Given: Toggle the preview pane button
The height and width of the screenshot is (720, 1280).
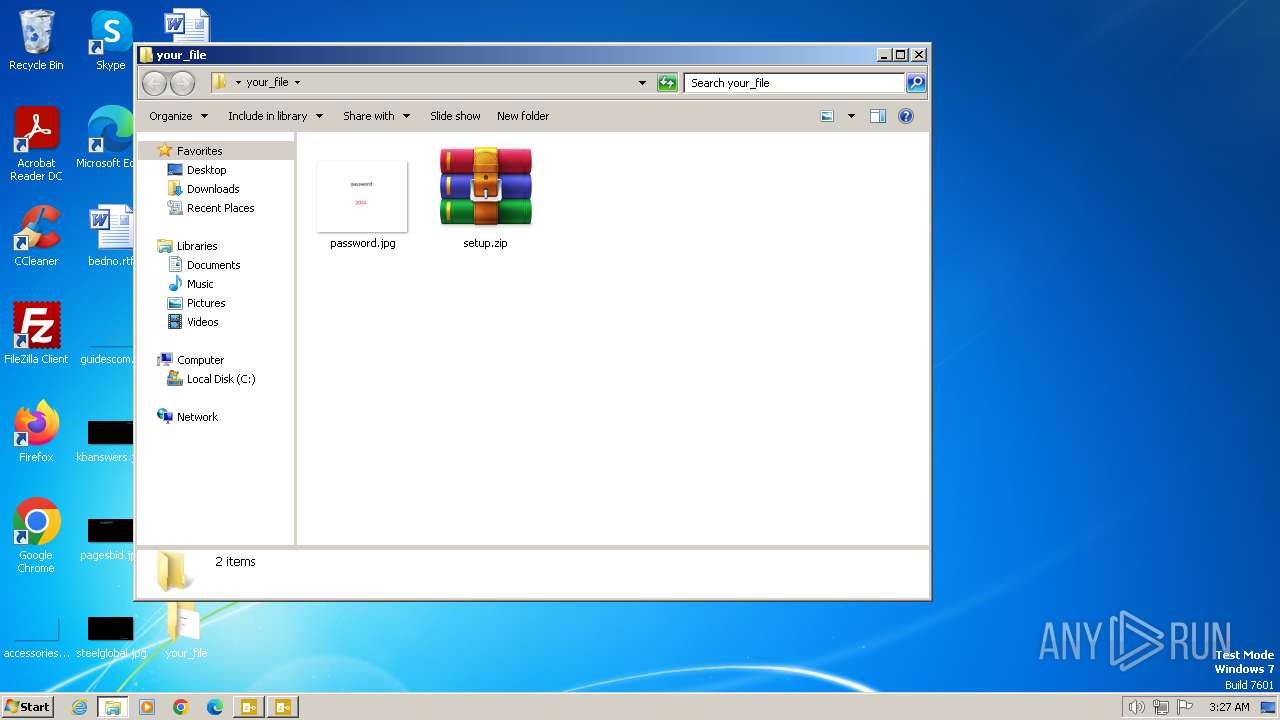Looking at the screenshot, I should tap(878, 116).
